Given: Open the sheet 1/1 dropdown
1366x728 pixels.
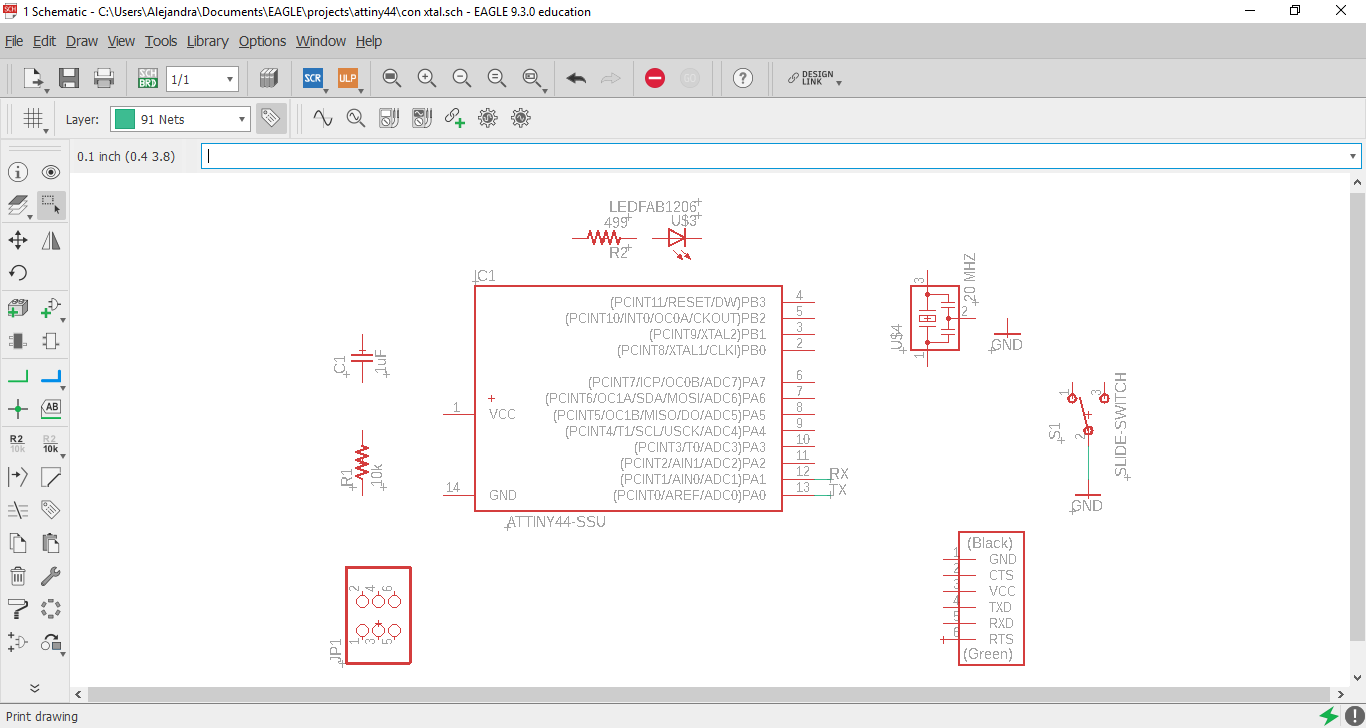Looking at the screenshot, I should pyautogui.click(x=203, y=79).
